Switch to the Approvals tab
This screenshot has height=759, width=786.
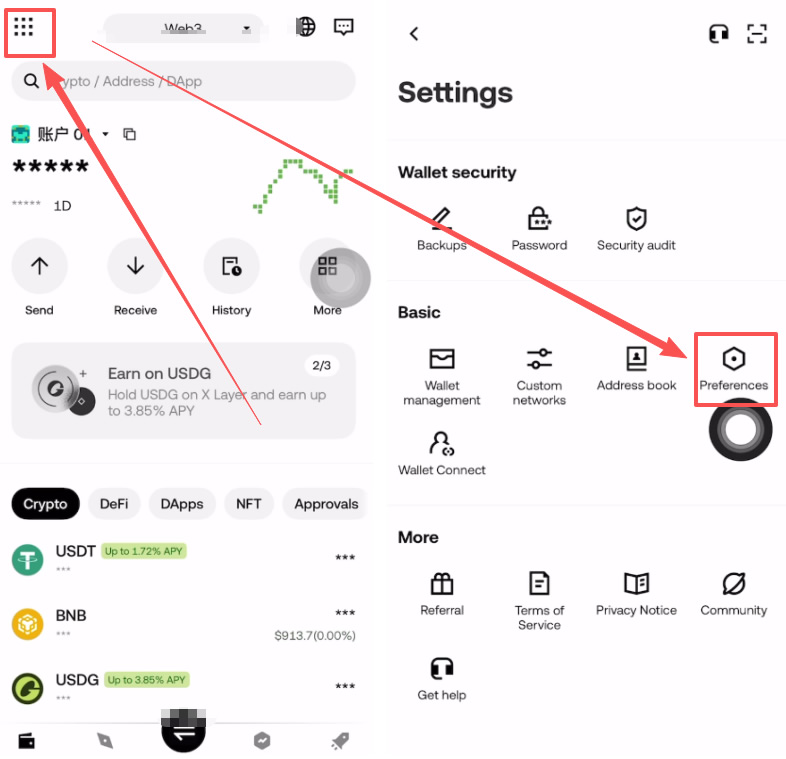[x=326, y=503]
